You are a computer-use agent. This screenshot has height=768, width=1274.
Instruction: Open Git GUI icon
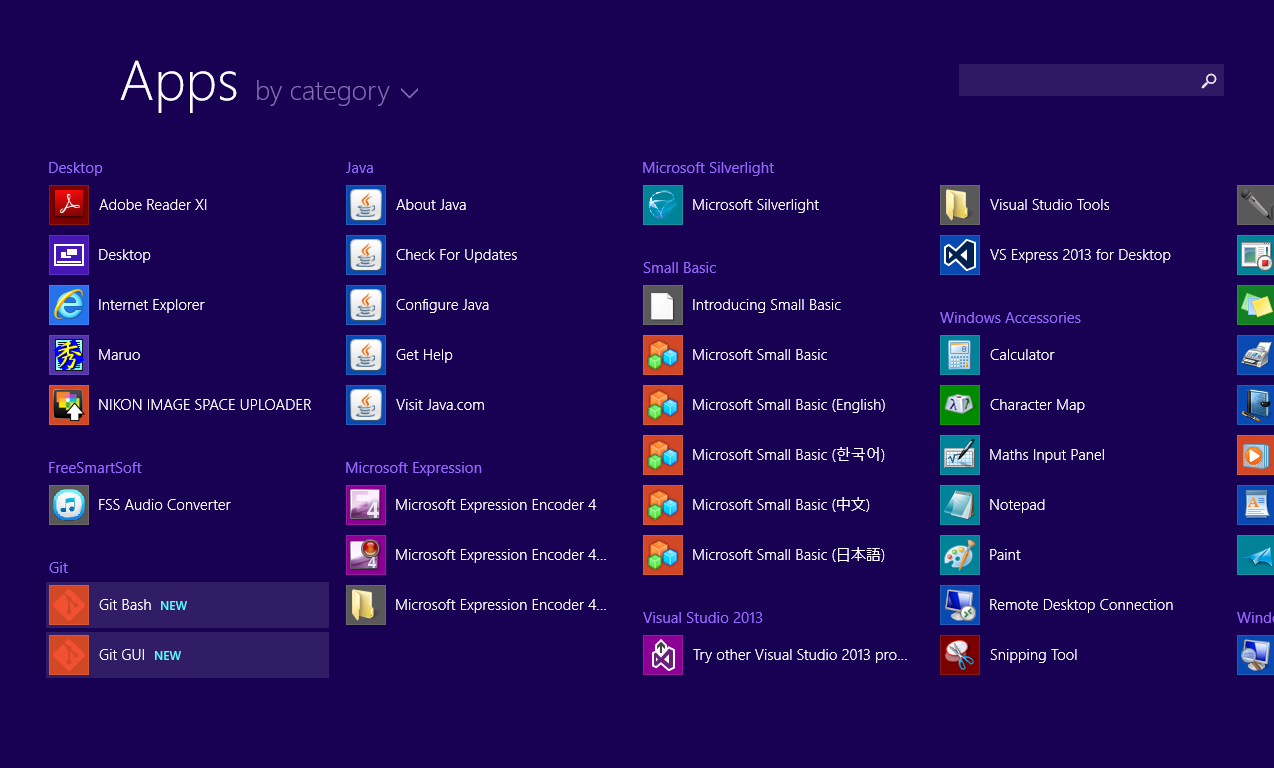click(x=69, y=655)
